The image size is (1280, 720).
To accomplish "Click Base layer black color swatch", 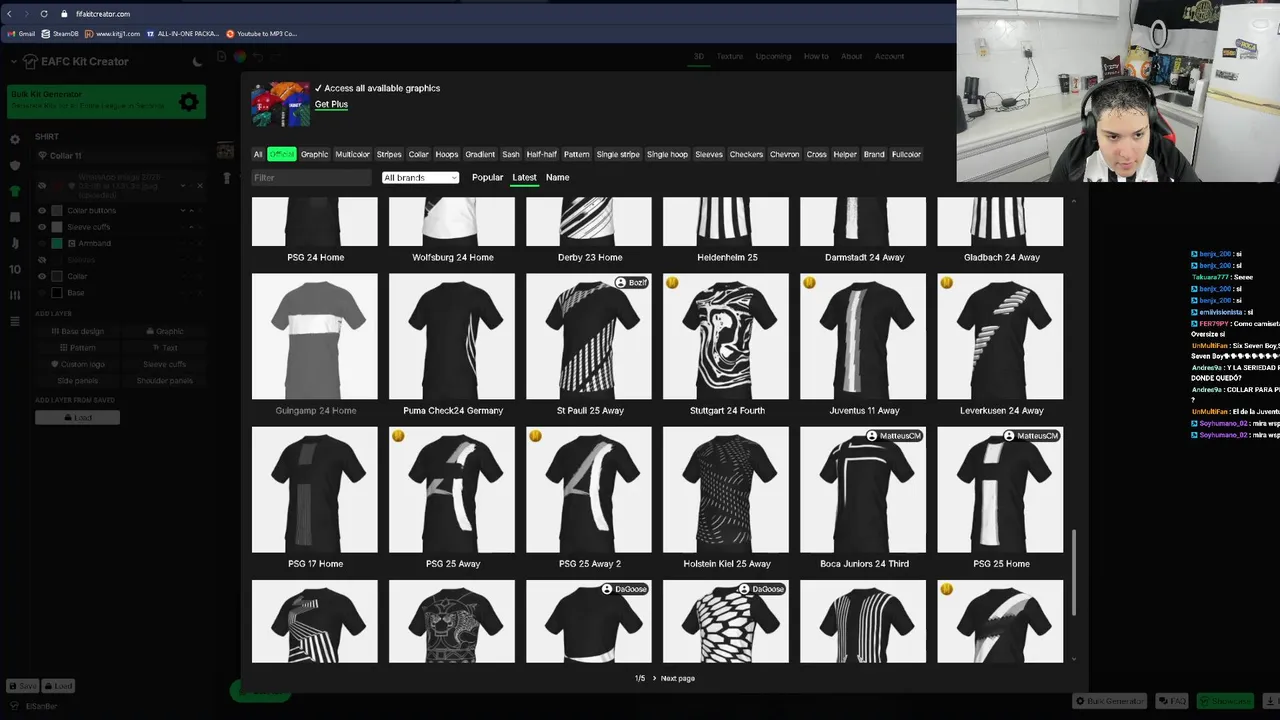I will (x=57, y=293).
